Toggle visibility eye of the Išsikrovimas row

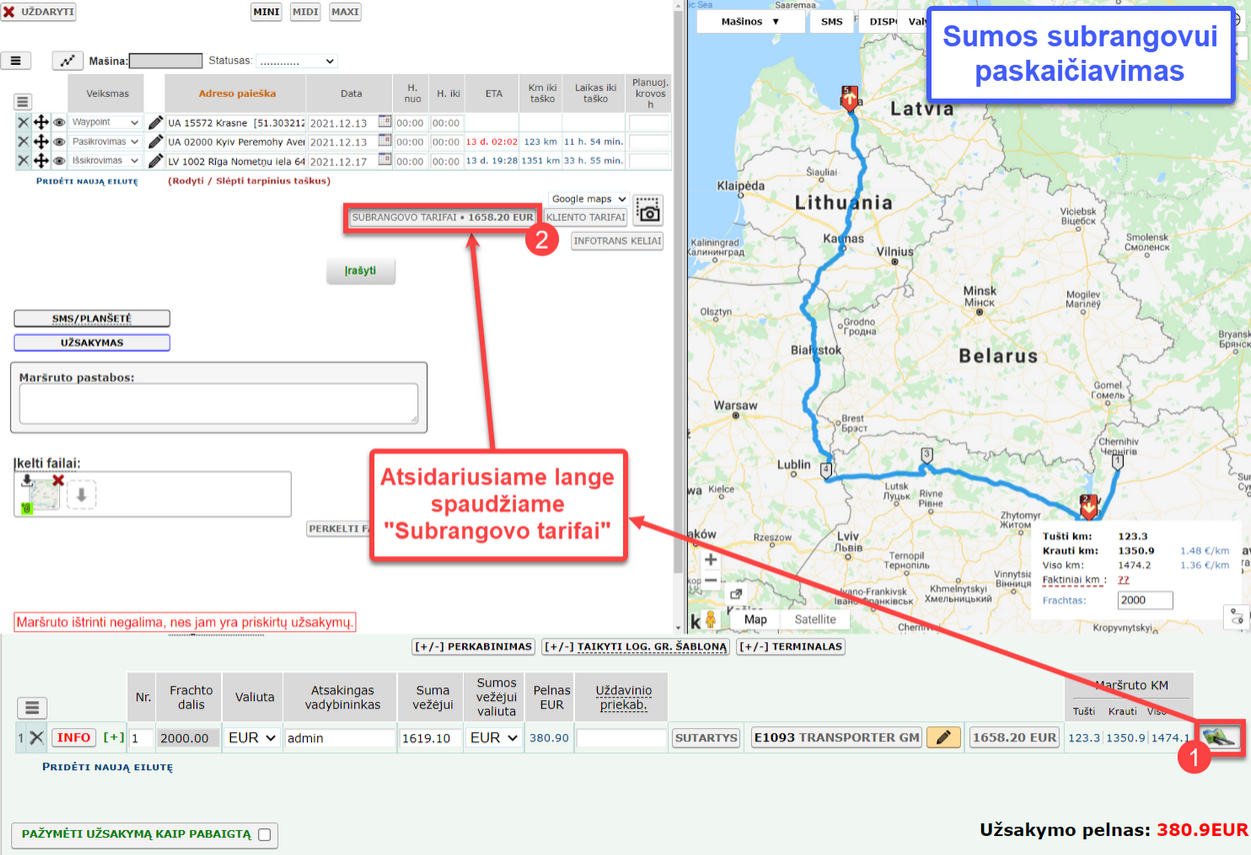point(59,161)
